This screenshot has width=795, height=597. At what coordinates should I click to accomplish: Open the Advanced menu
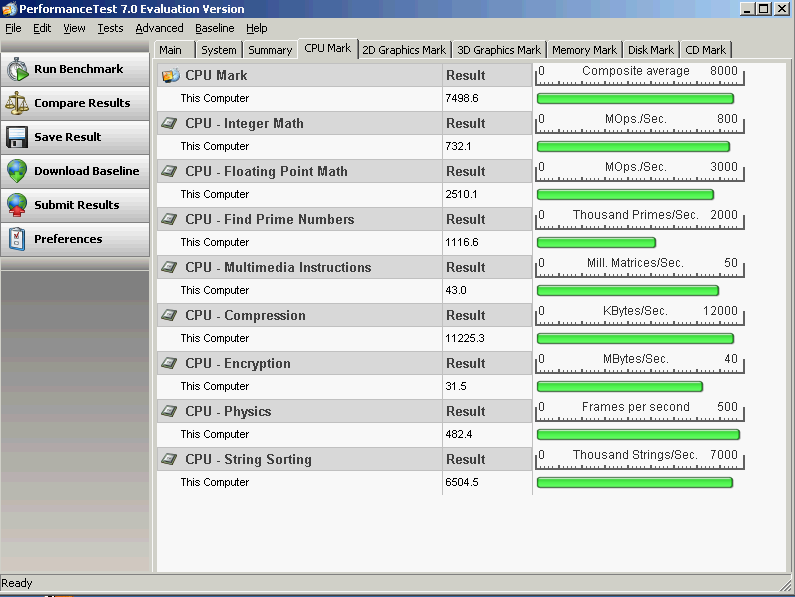(x=159, y=28)
